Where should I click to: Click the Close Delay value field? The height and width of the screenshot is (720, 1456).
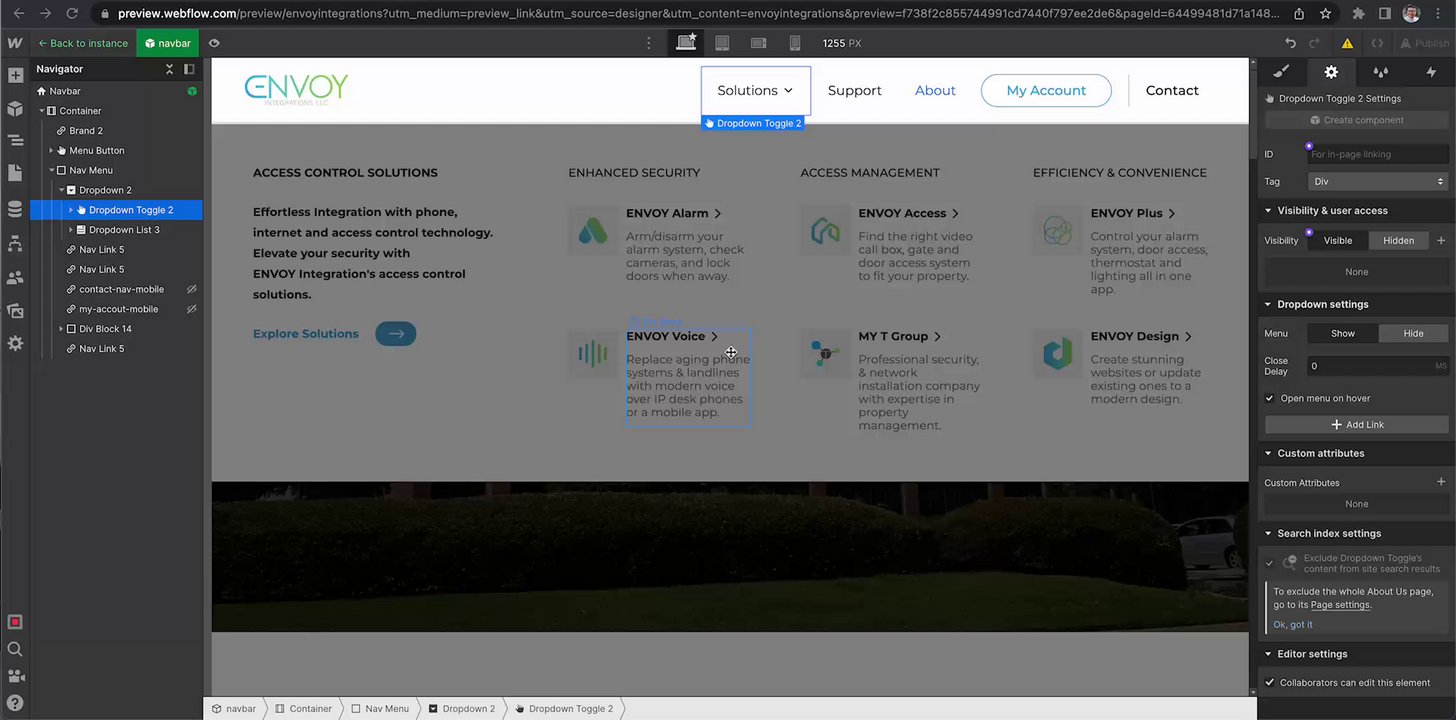click(x=1377, y=366)
